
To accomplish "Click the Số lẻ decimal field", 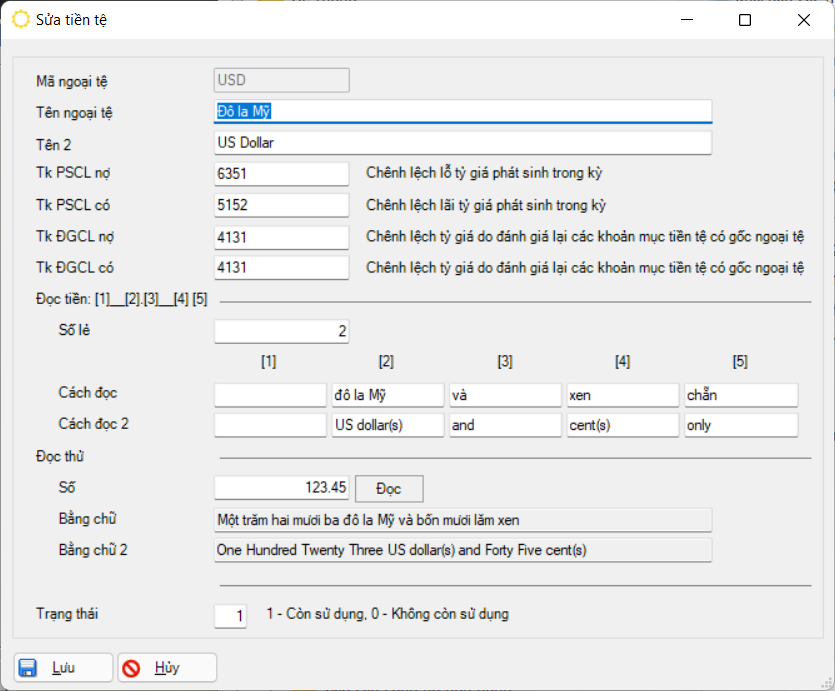I will point(281,331).
